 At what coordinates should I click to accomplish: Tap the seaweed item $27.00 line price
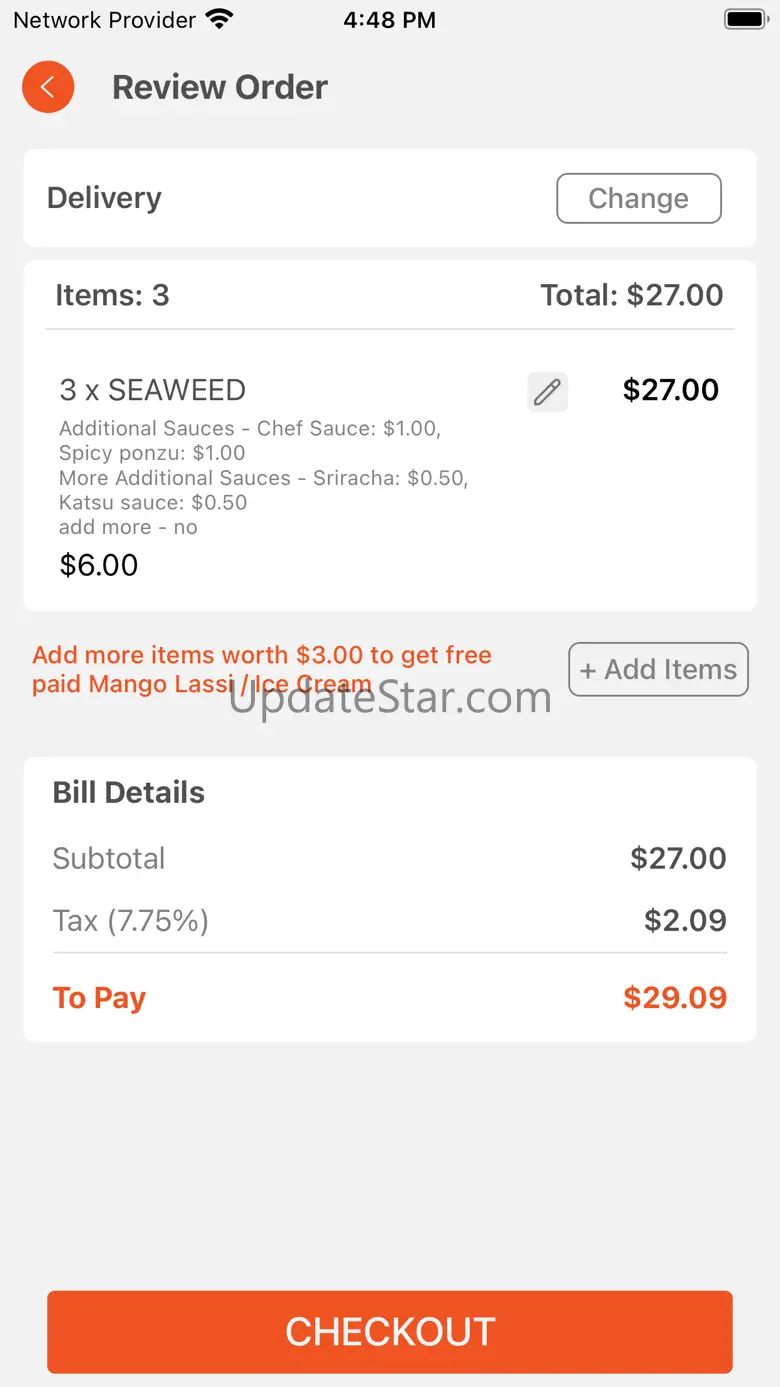pos(670,390)
